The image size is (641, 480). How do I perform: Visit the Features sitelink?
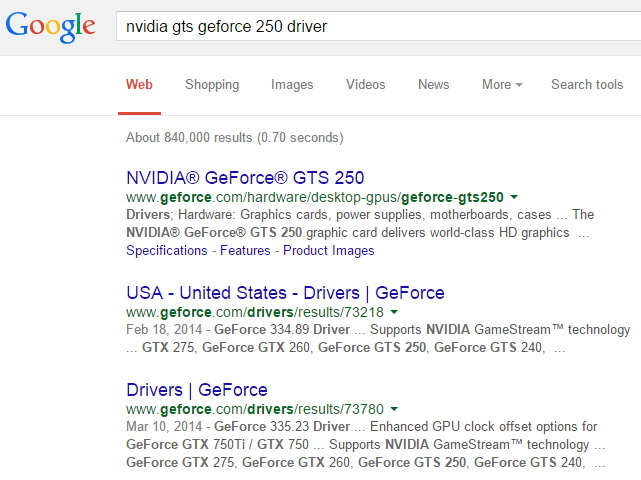(245, 251)
